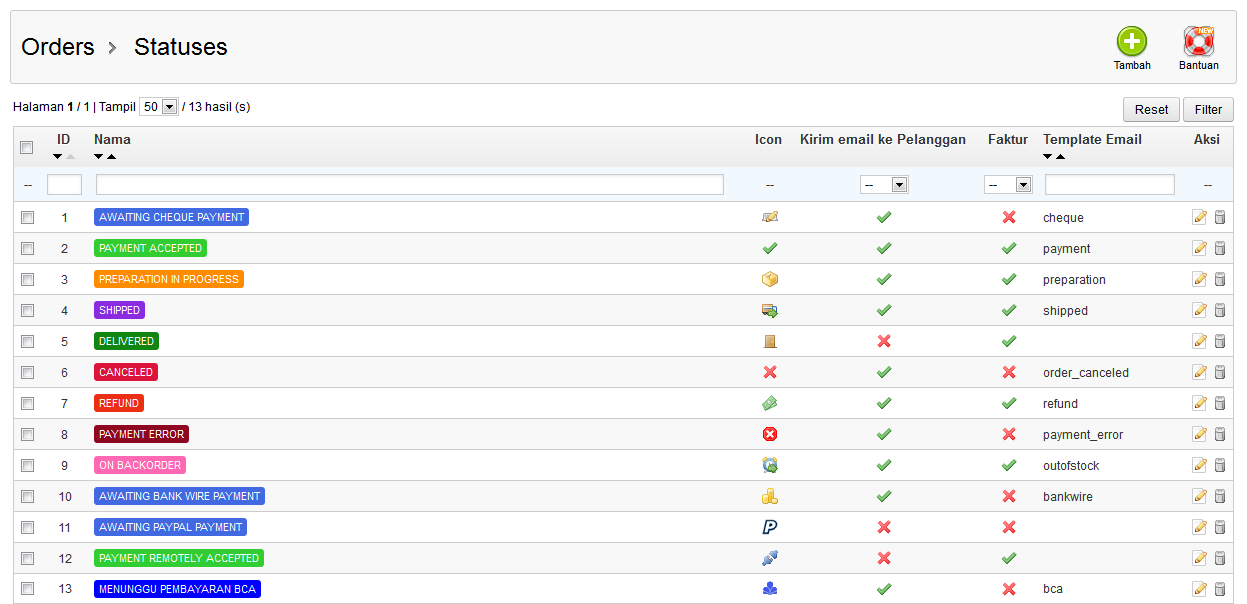Click the payment_error template text
The image size is (1247, 604).
click(x=1083, y=435)
